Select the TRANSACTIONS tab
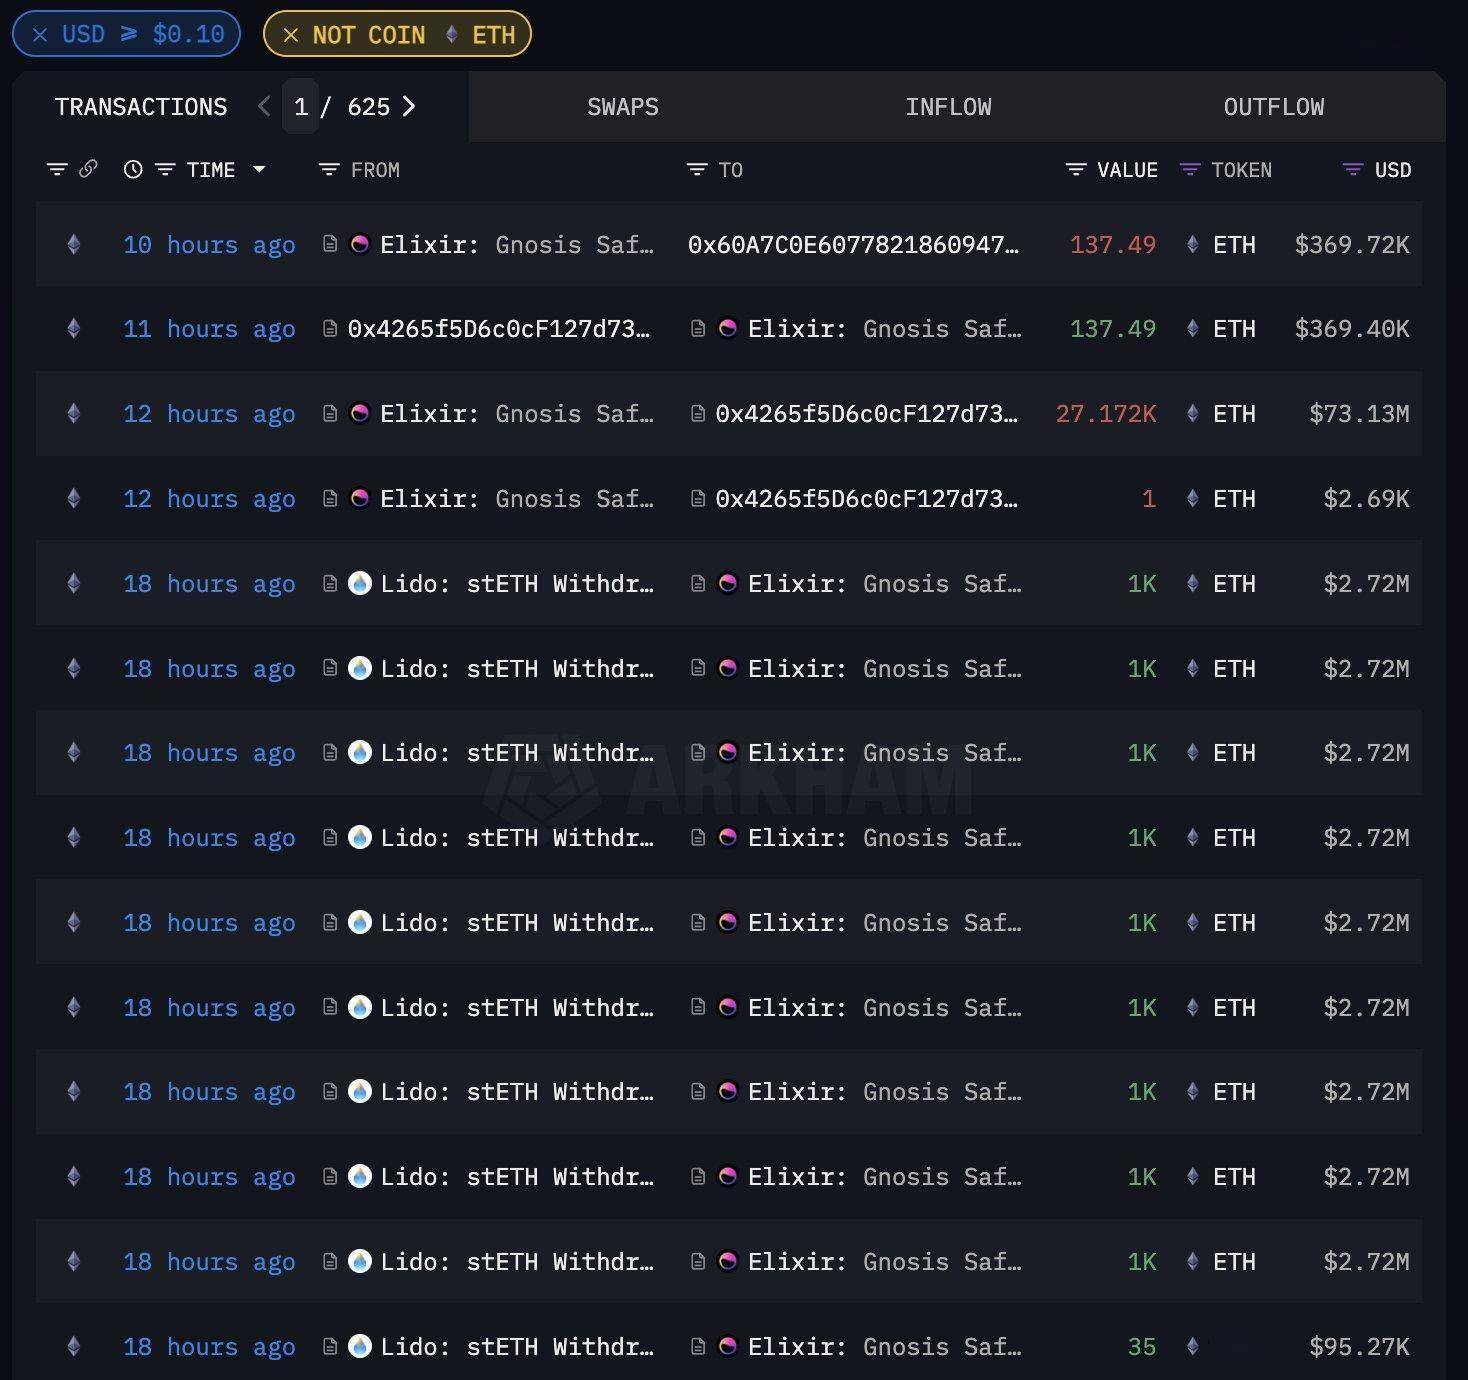 (141, 107)
